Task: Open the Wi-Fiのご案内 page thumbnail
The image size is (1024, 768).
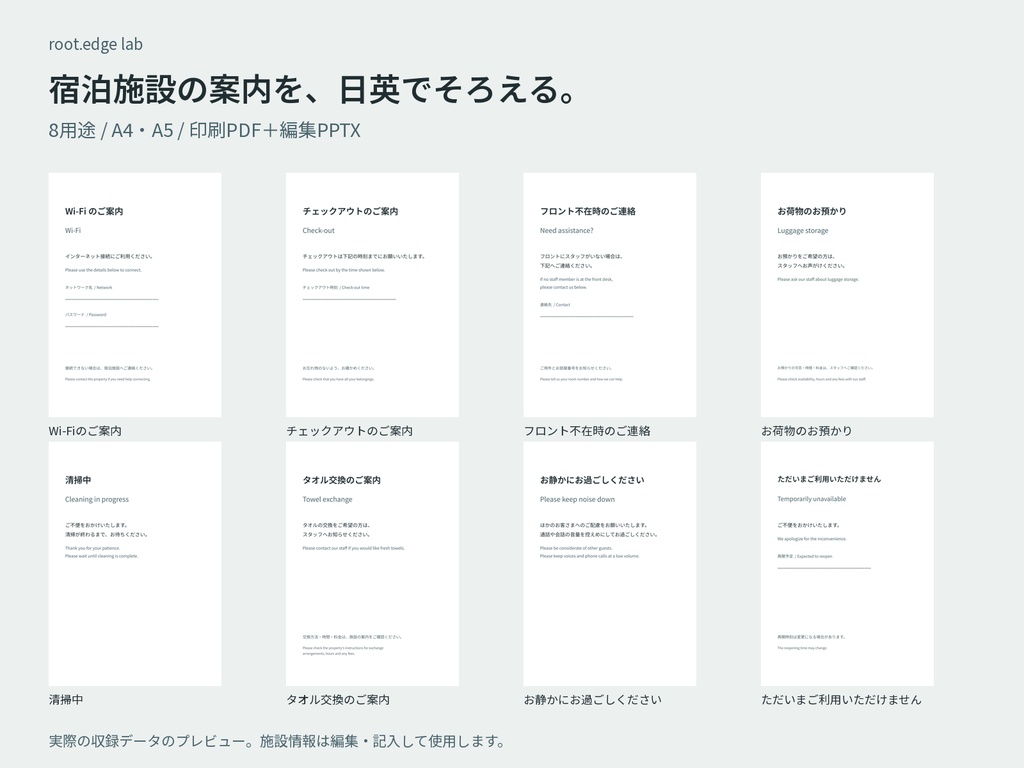Action: pyautogui.click(x=135, y=295)
